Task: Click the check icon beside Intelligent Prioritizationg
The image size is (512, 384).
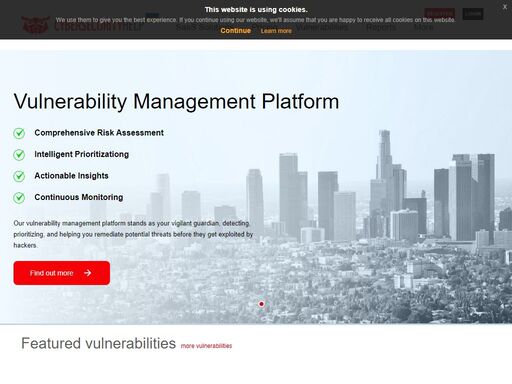Action: (x=19, y=155)
